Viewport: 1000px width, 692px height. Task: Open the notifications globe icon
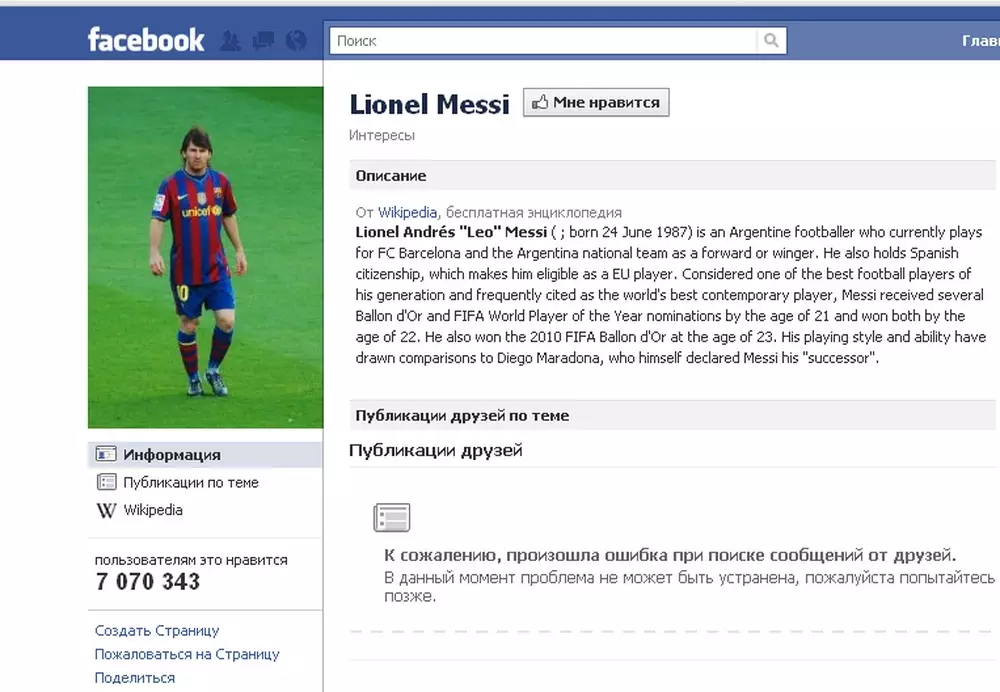pyautogui.click(x=295, y=41)
